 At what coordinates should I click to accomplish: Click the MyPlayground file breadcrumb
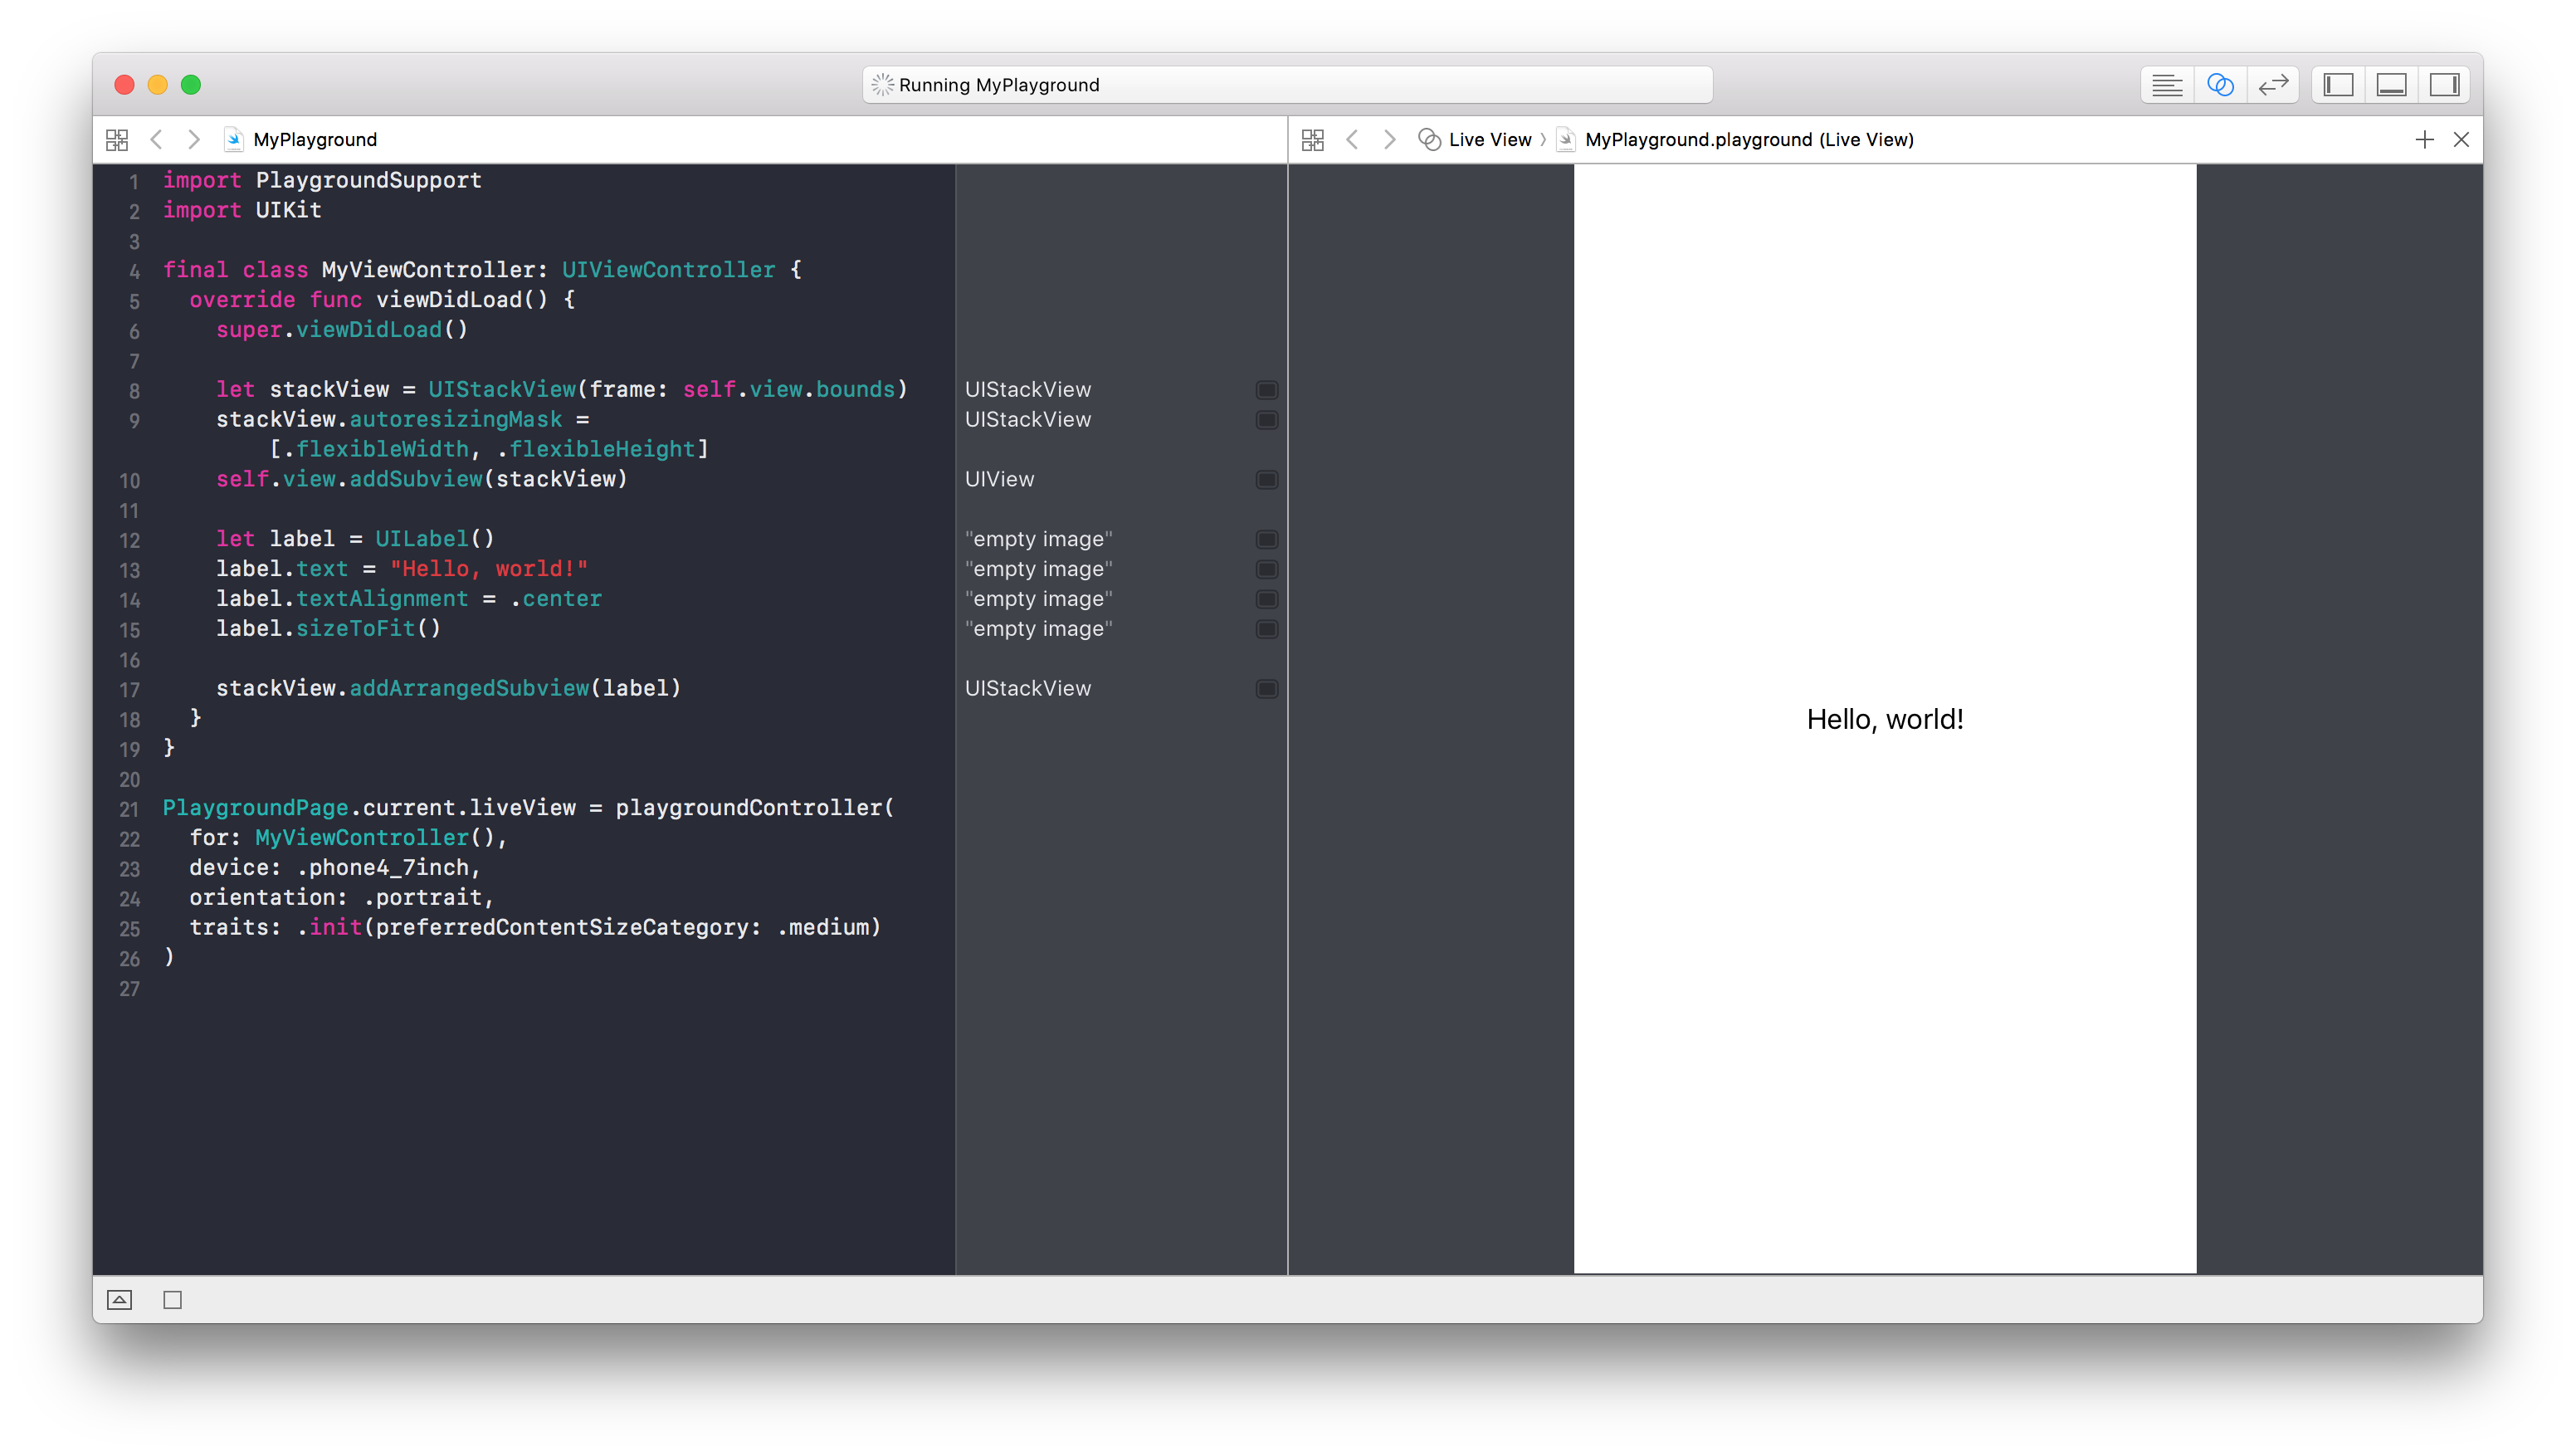point(314,140)
